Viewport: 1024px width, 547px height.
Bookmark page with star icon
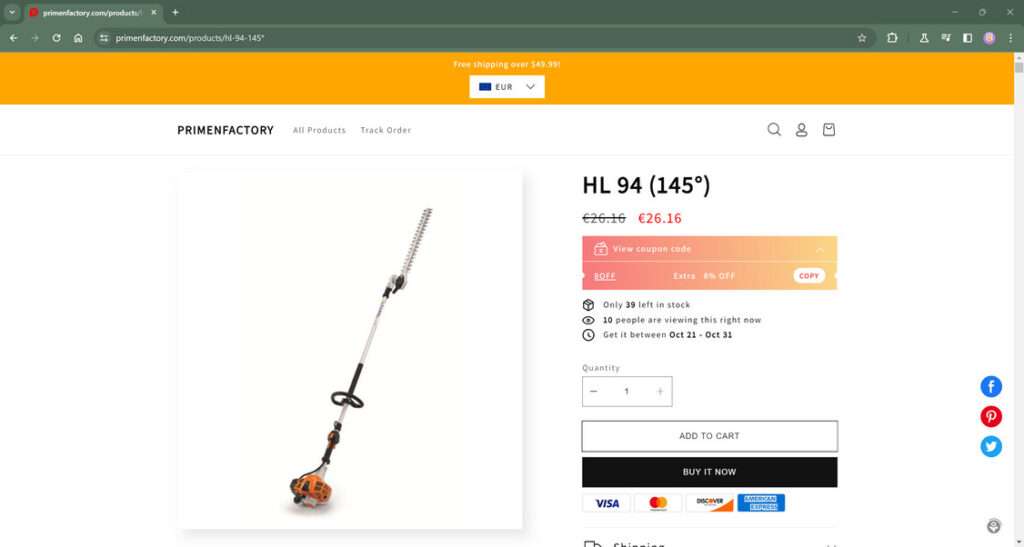[862, 38]
